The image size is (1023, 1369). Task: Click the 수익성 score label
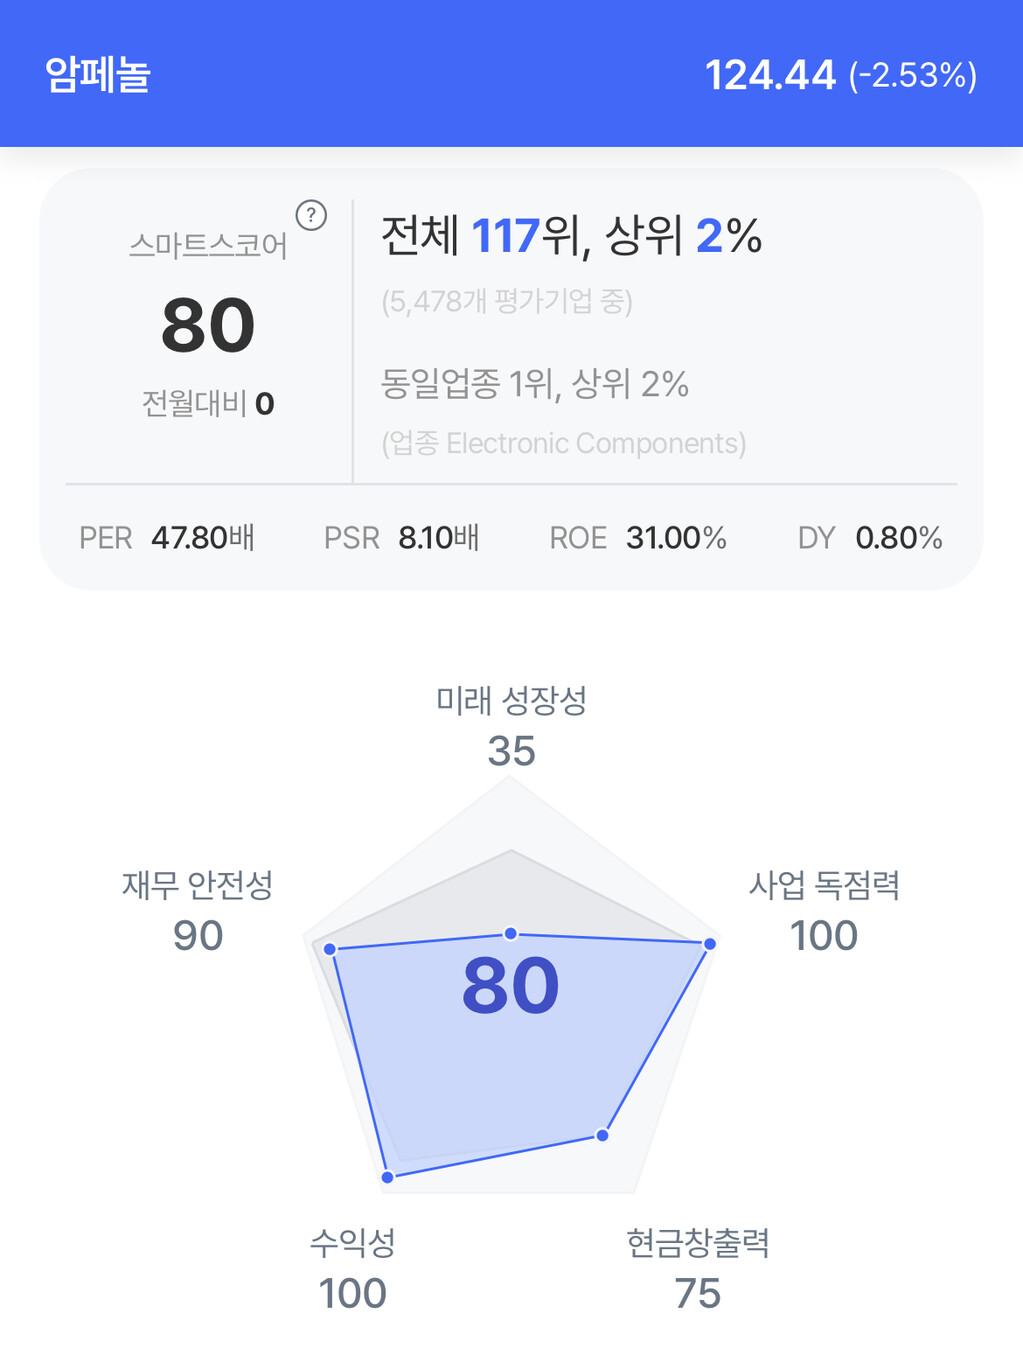click(352, 1243)
